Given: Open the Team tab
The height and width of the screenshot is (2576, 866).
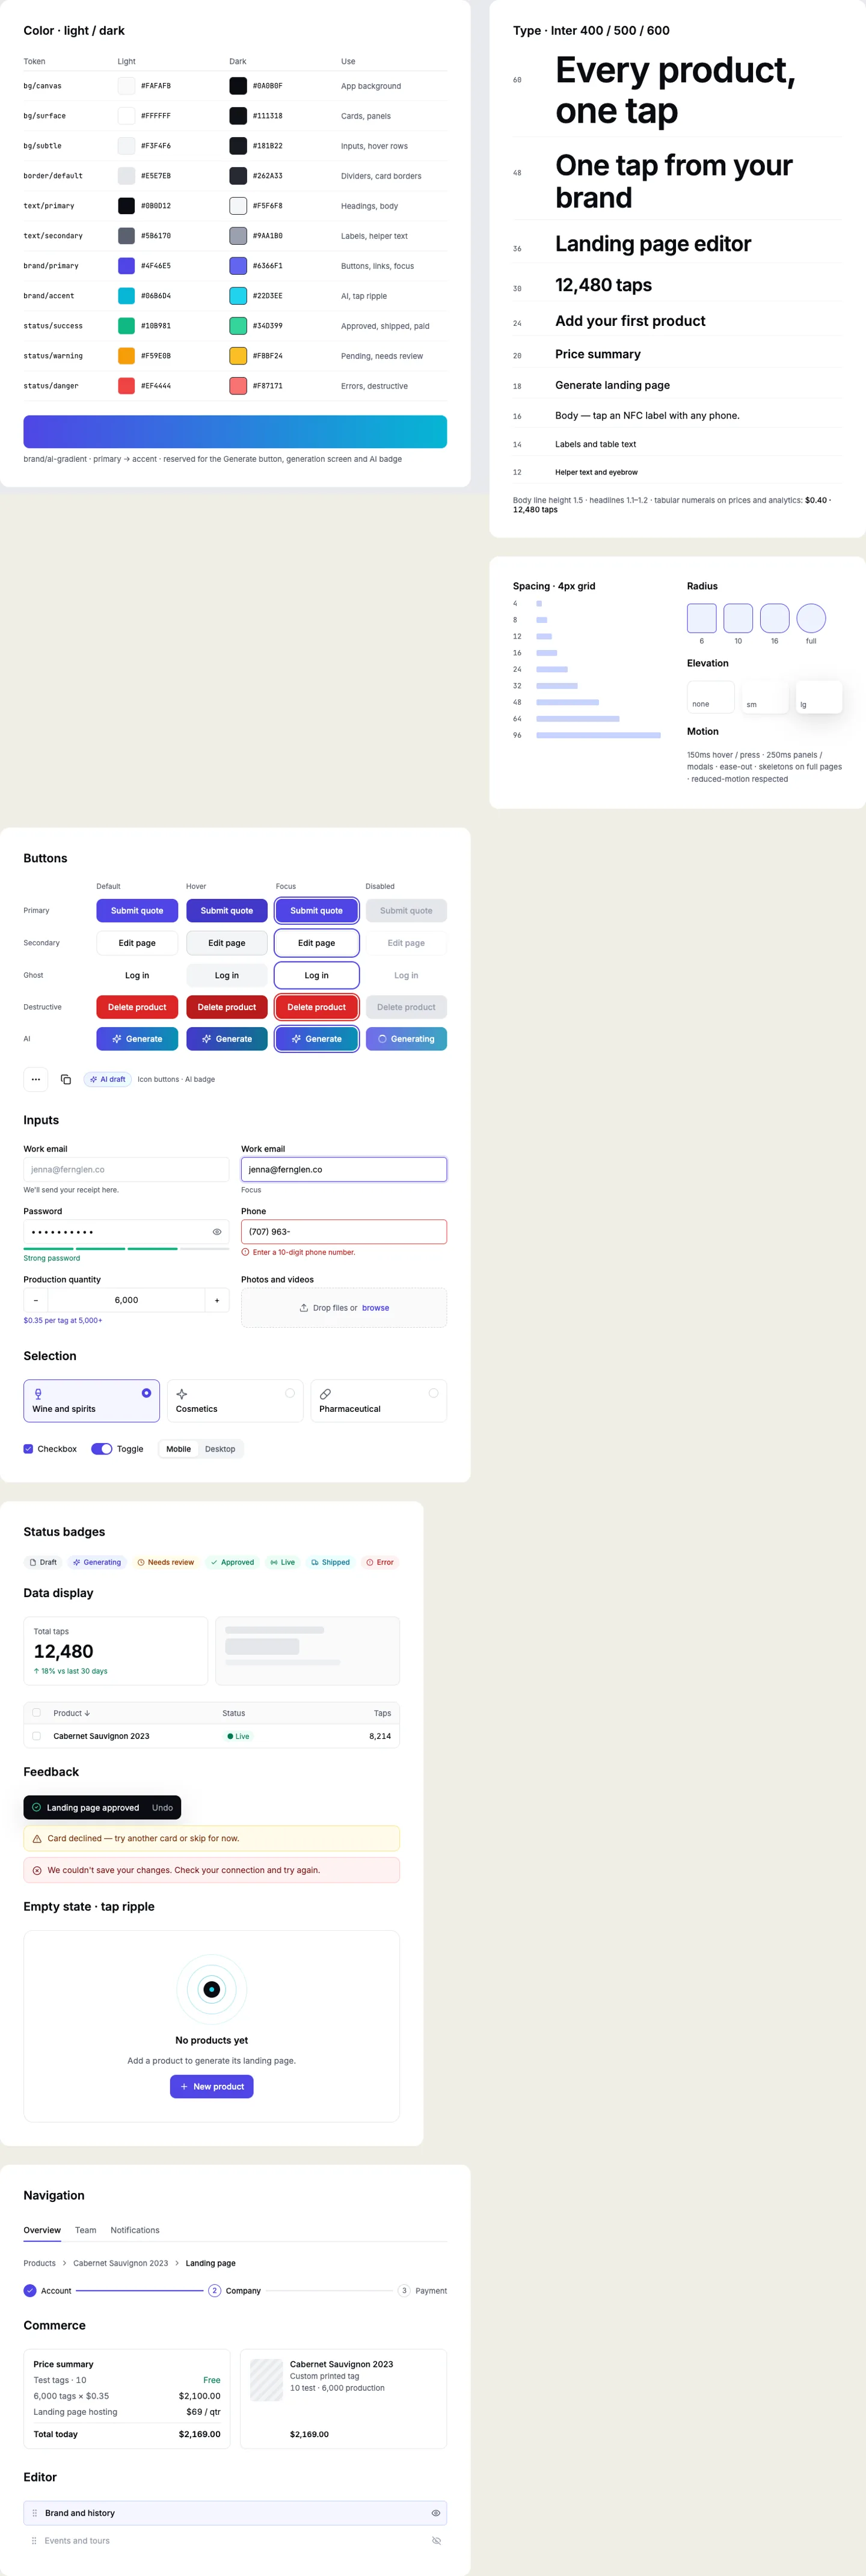Looking at the screenshot, I should (86, 2230).
